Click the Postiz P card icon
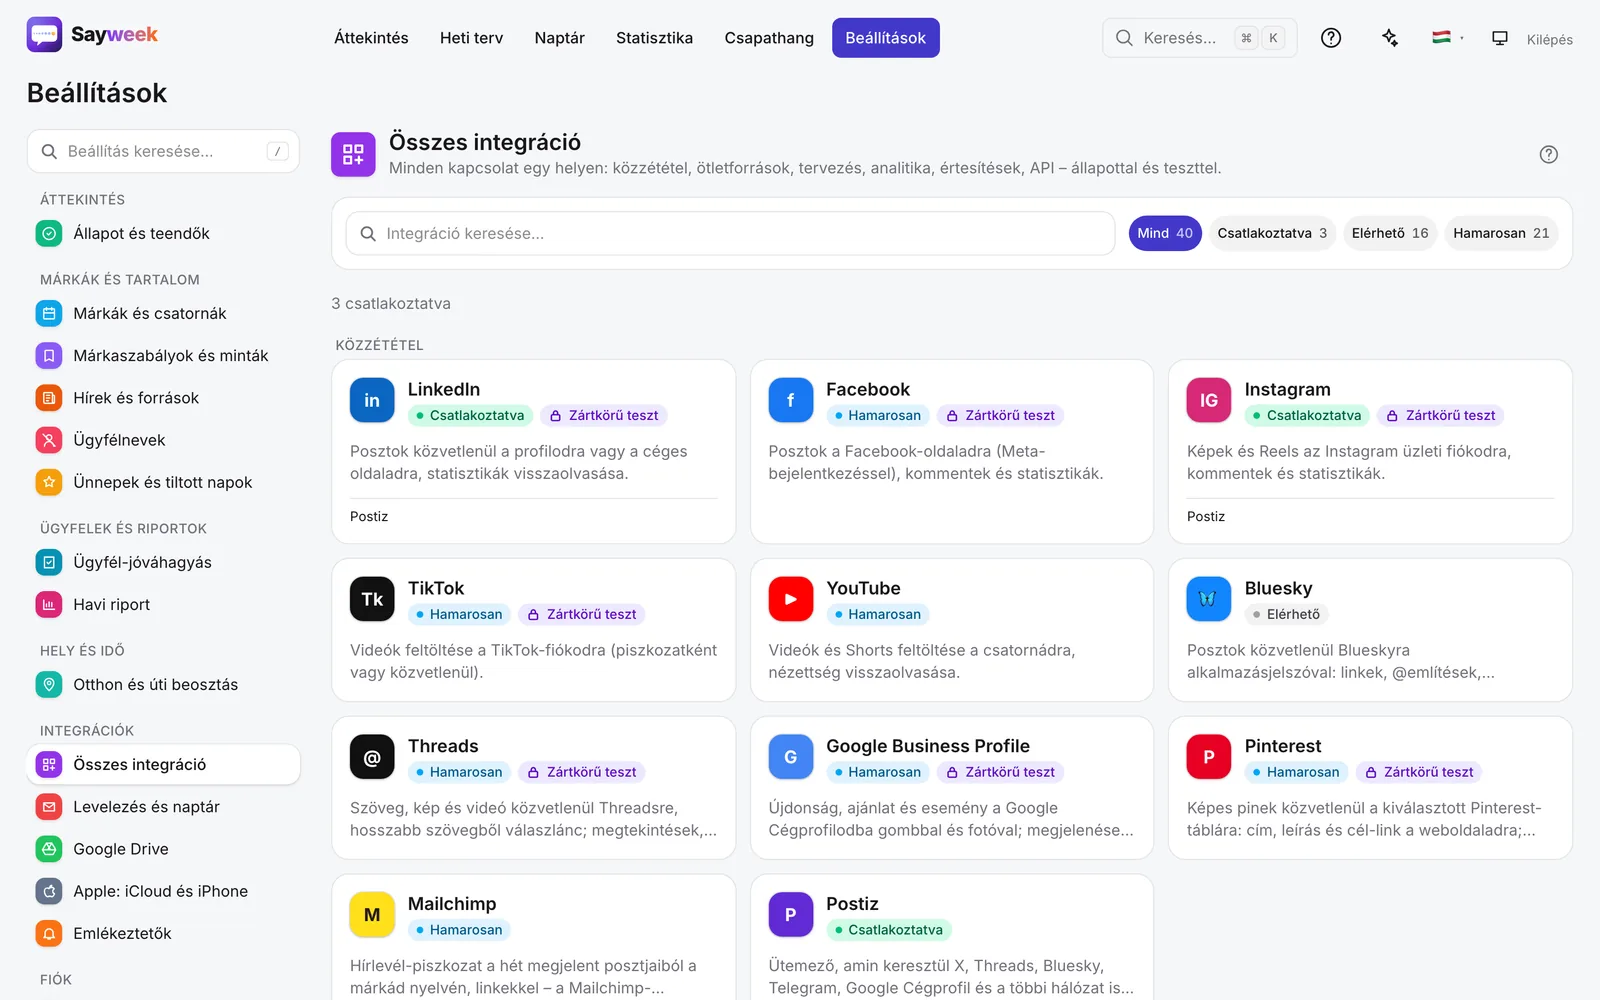The width and height of the screenshot is (1600, 1000). point(791,915)
